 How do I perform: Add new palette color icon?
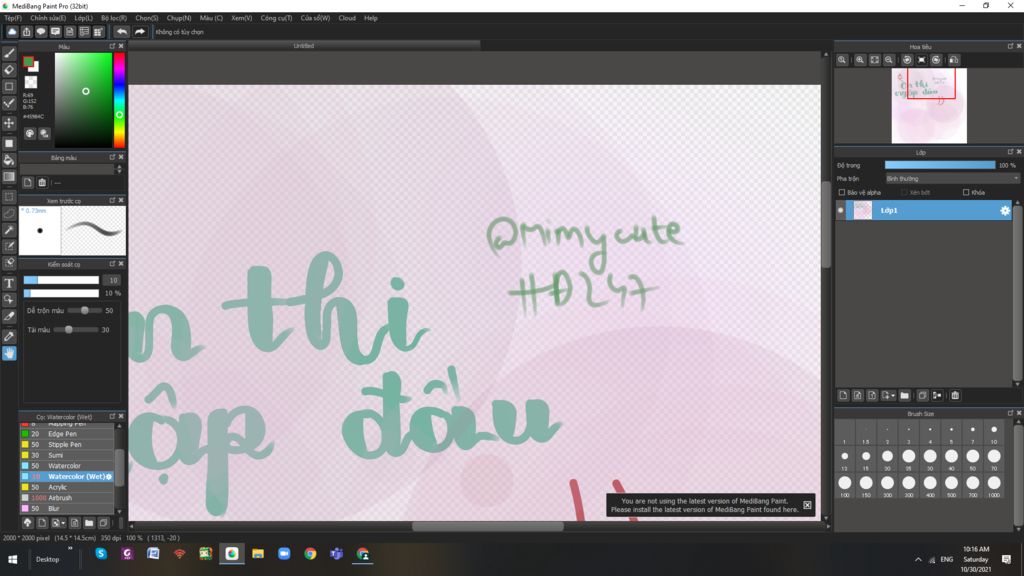[28, 183]
